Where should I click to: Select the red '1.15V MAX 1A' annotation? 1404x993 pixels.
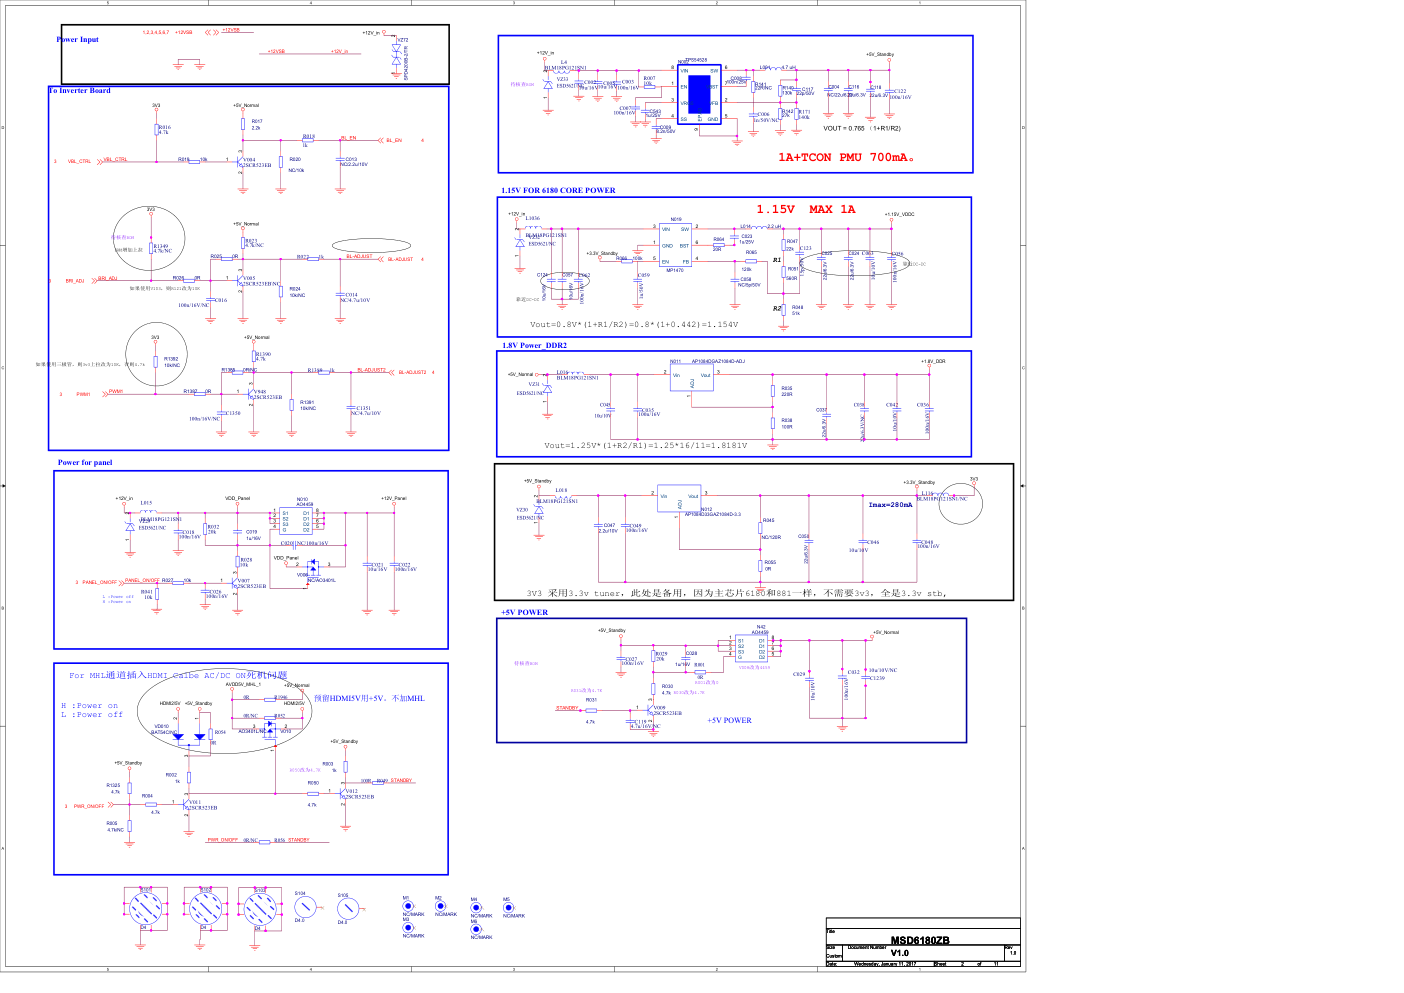[806, 209]
